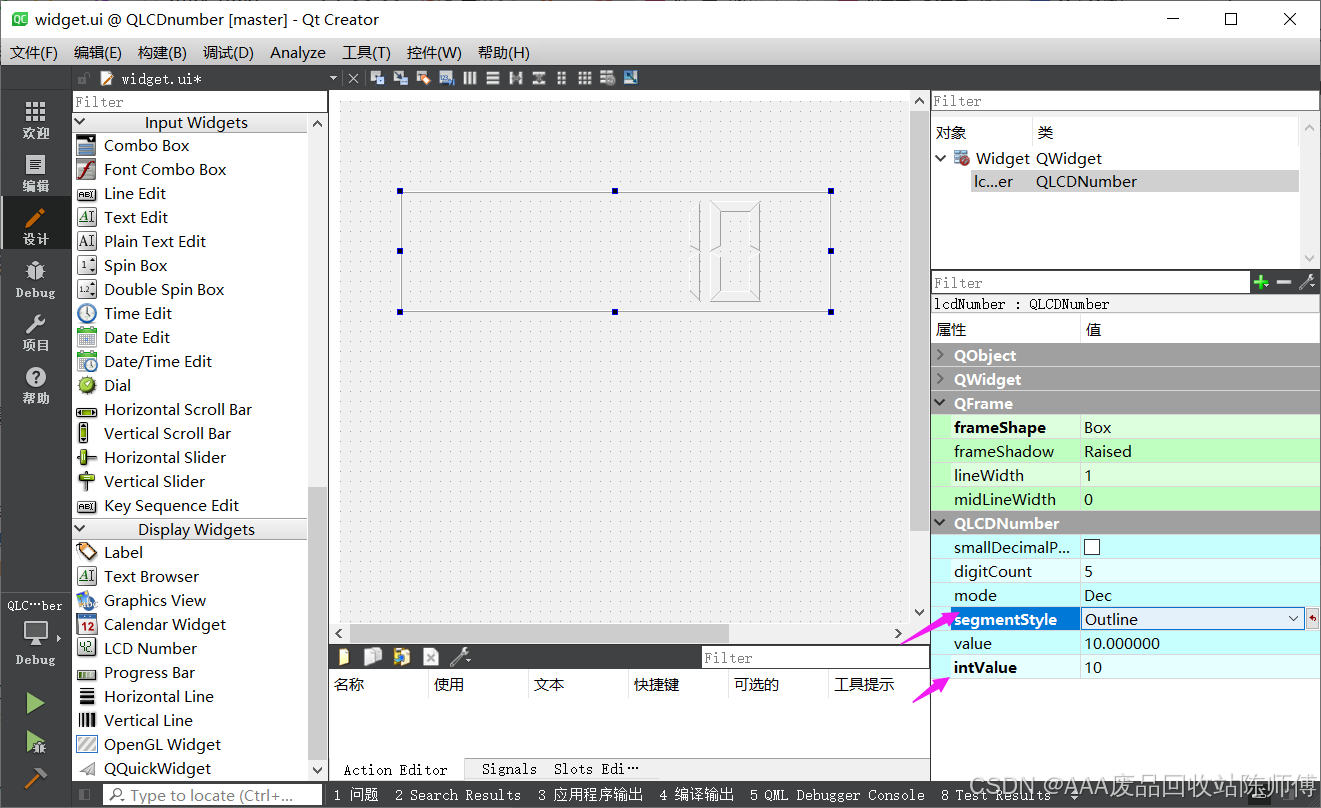Apply form layout to the widget

(x=562, y=78)
